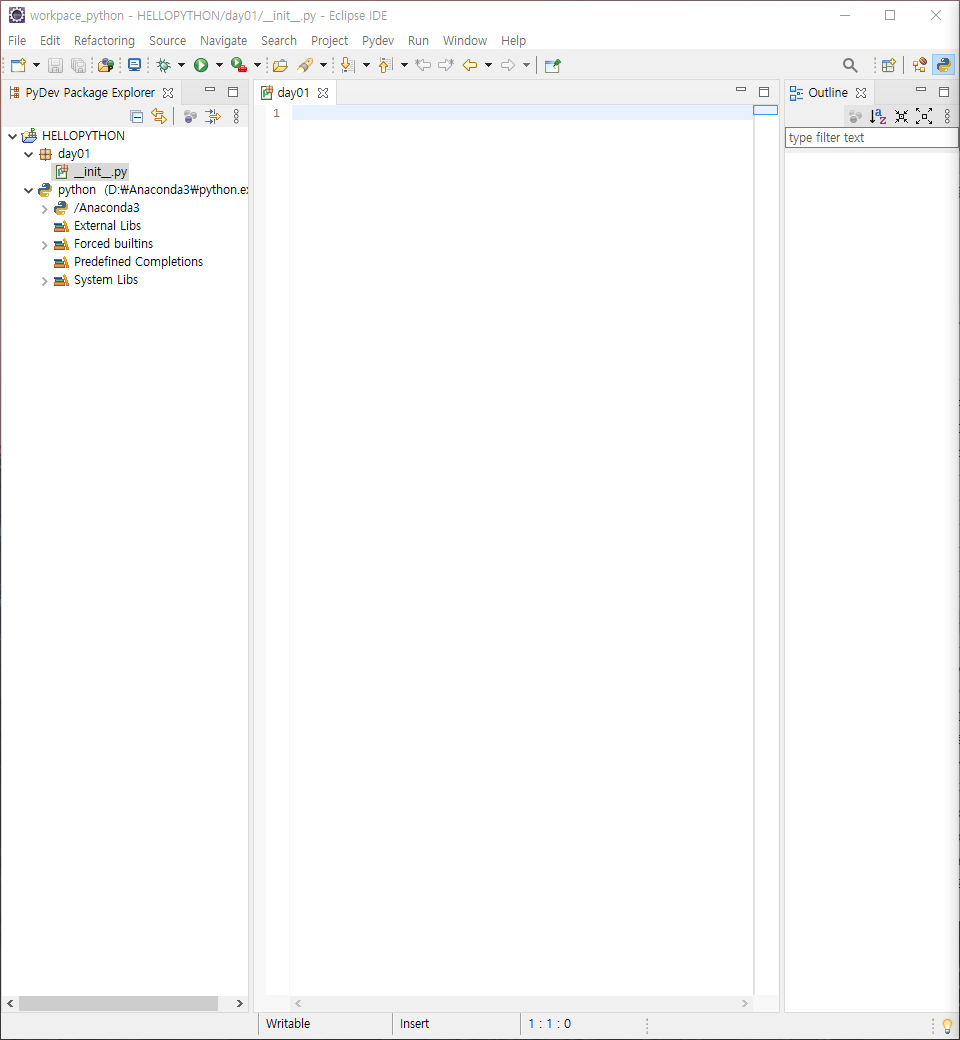The image size is (960, 1040).
Task: Select the day01 editor tab
Action: [293, 93]
